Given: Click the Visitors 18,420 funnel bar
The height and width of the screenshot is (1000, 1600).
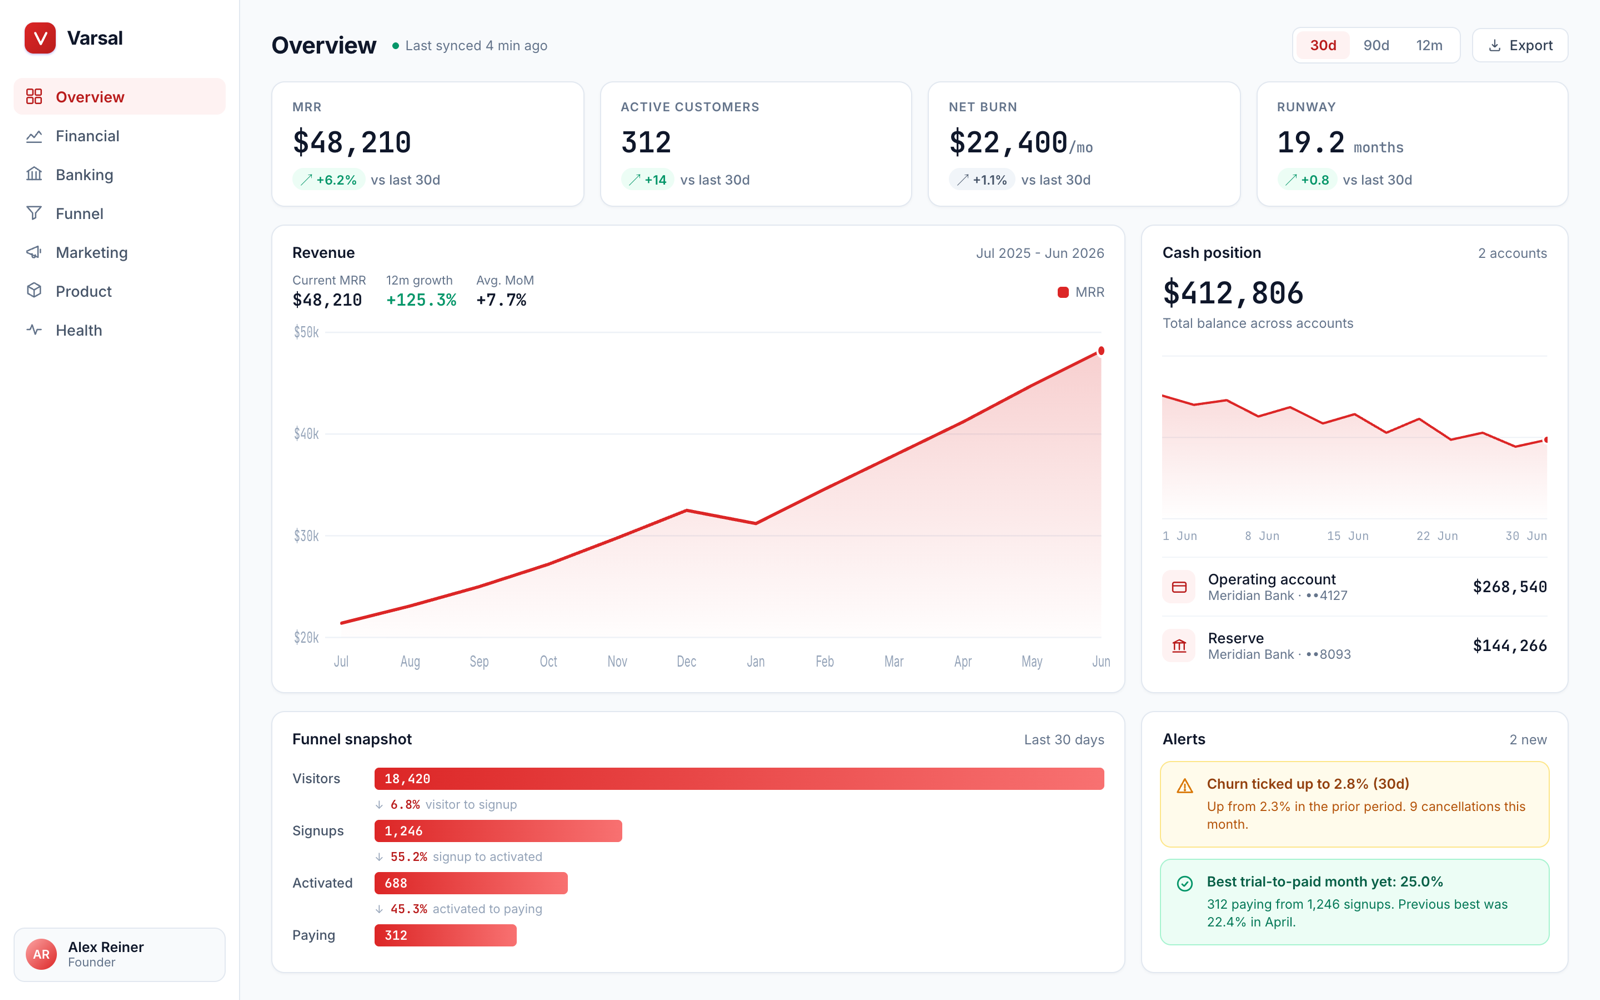Looking at the screenshot, I should pos(739,779).
